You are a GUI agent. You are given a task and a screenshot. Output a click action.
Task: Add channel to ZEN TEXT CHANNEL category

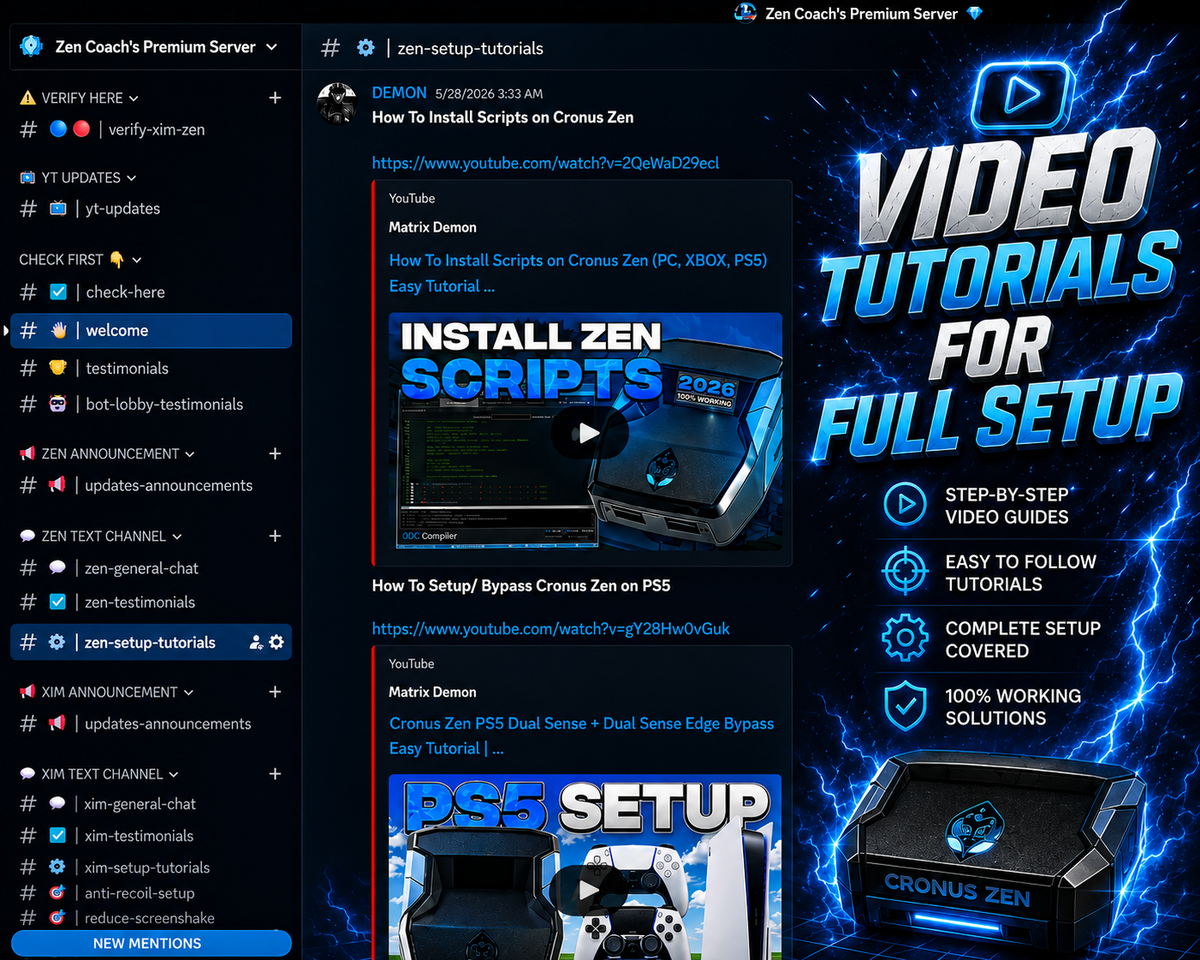tap(275, 536)
